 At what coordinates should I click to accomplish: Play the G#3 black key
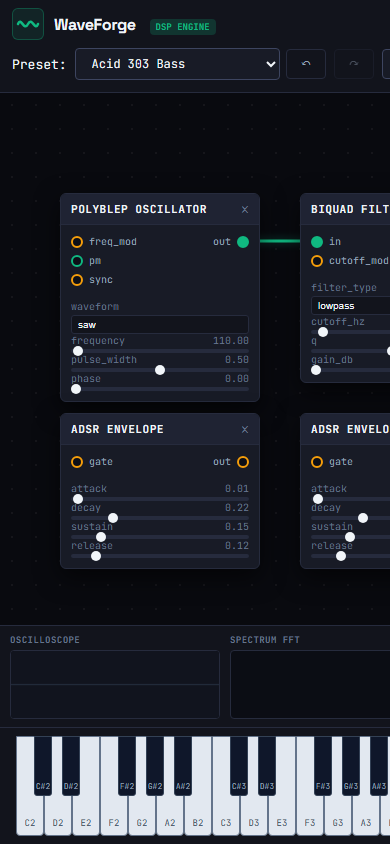coord(351,766)
